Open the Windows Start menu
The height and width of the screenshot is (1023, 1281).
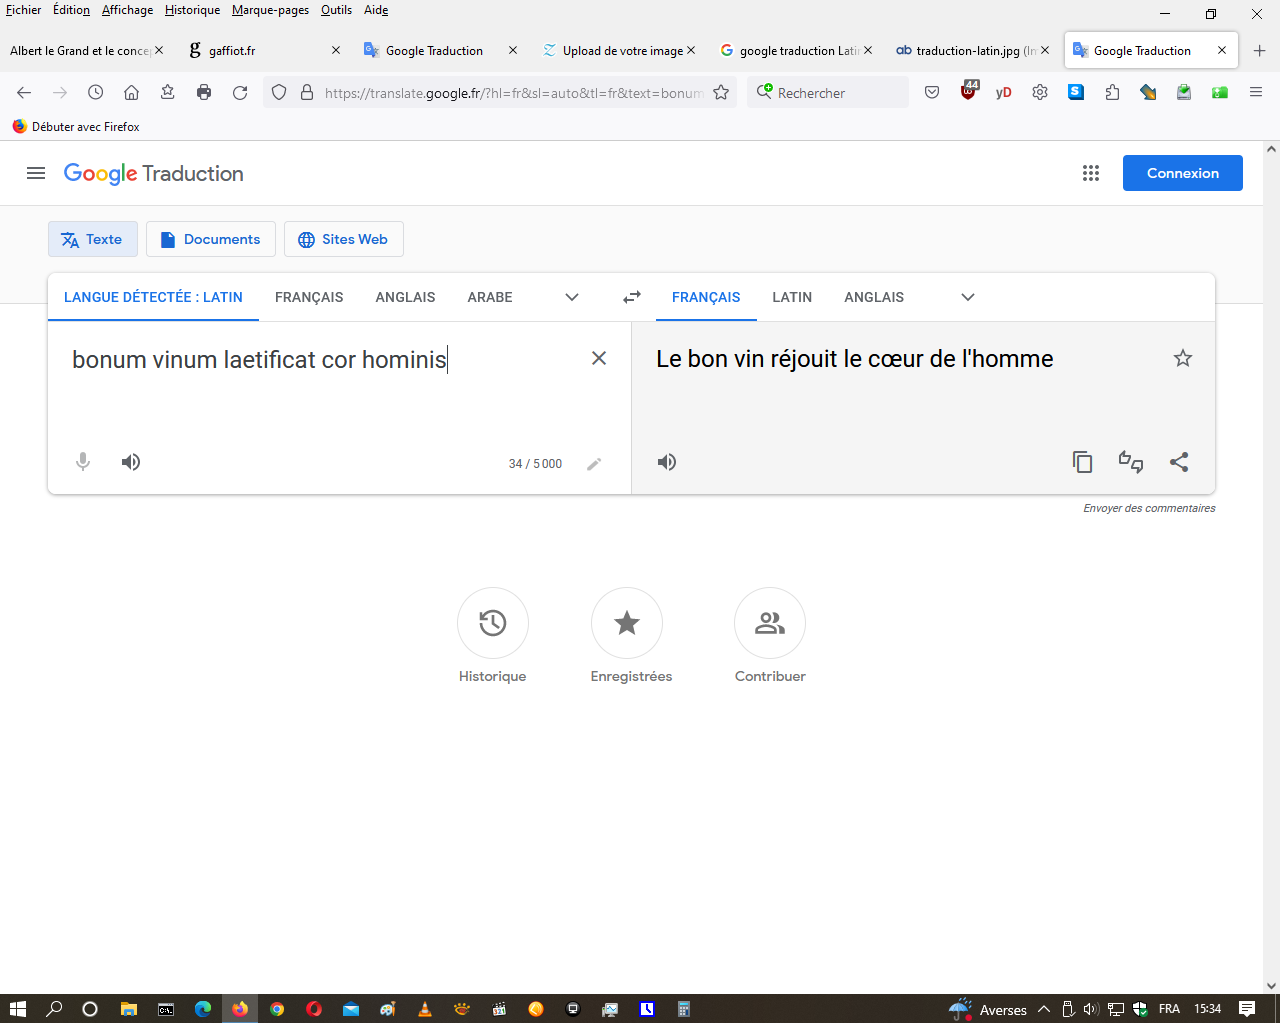[17, 1009]
